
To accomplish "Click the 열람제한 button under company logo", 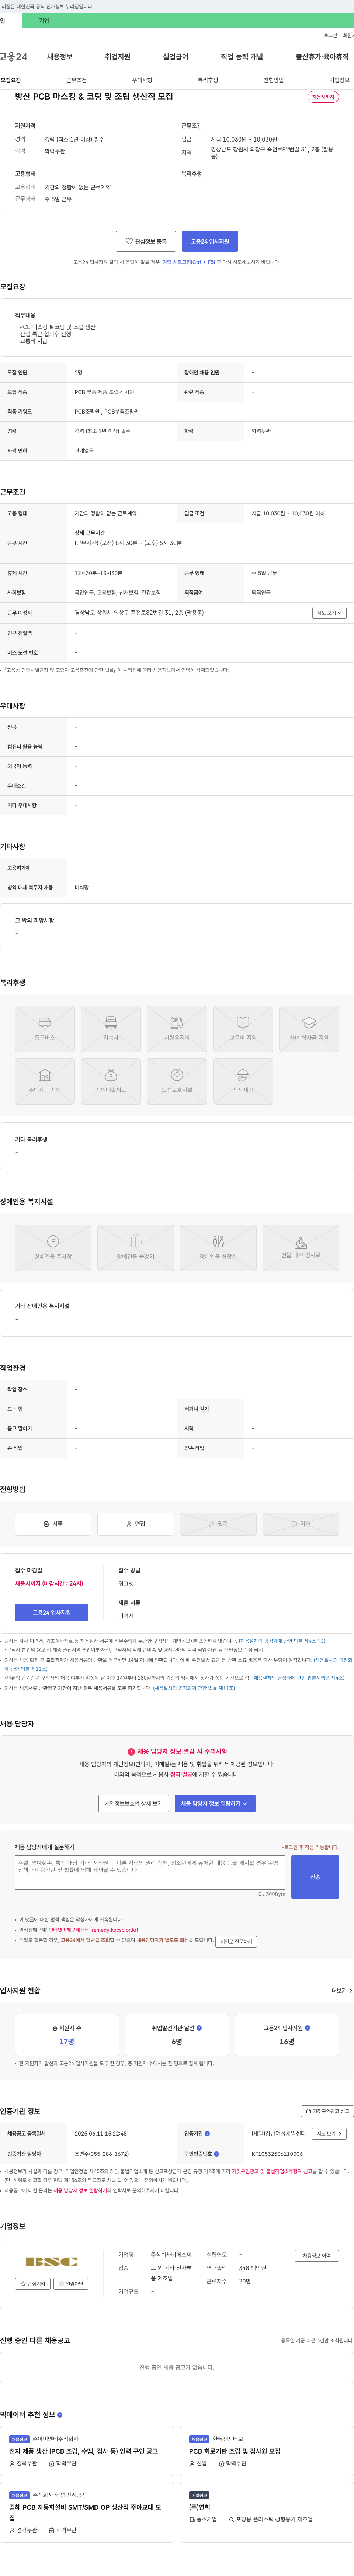I will 71,2284.
